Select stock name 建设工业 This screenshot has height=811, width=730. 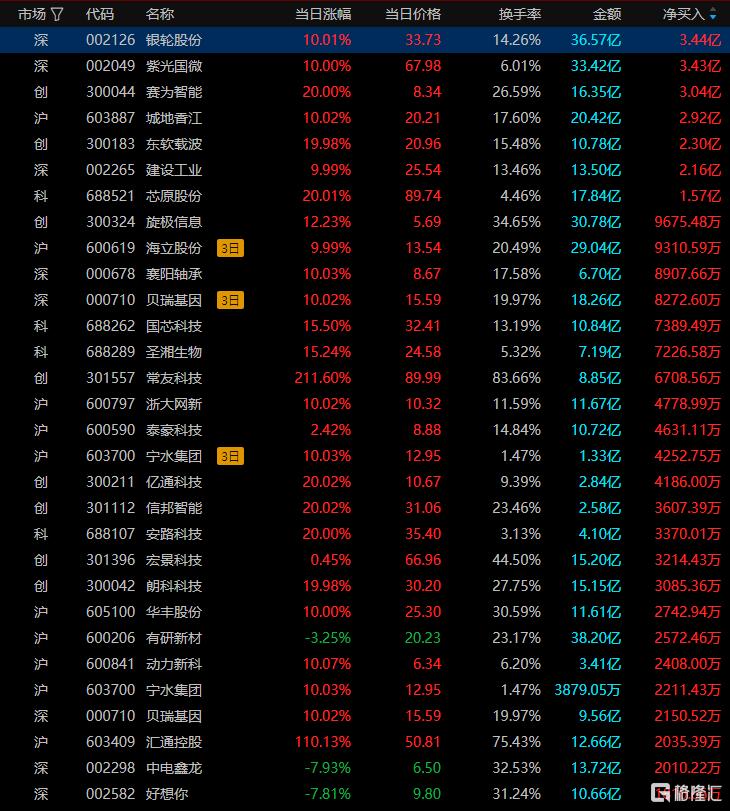pos(174,170)
